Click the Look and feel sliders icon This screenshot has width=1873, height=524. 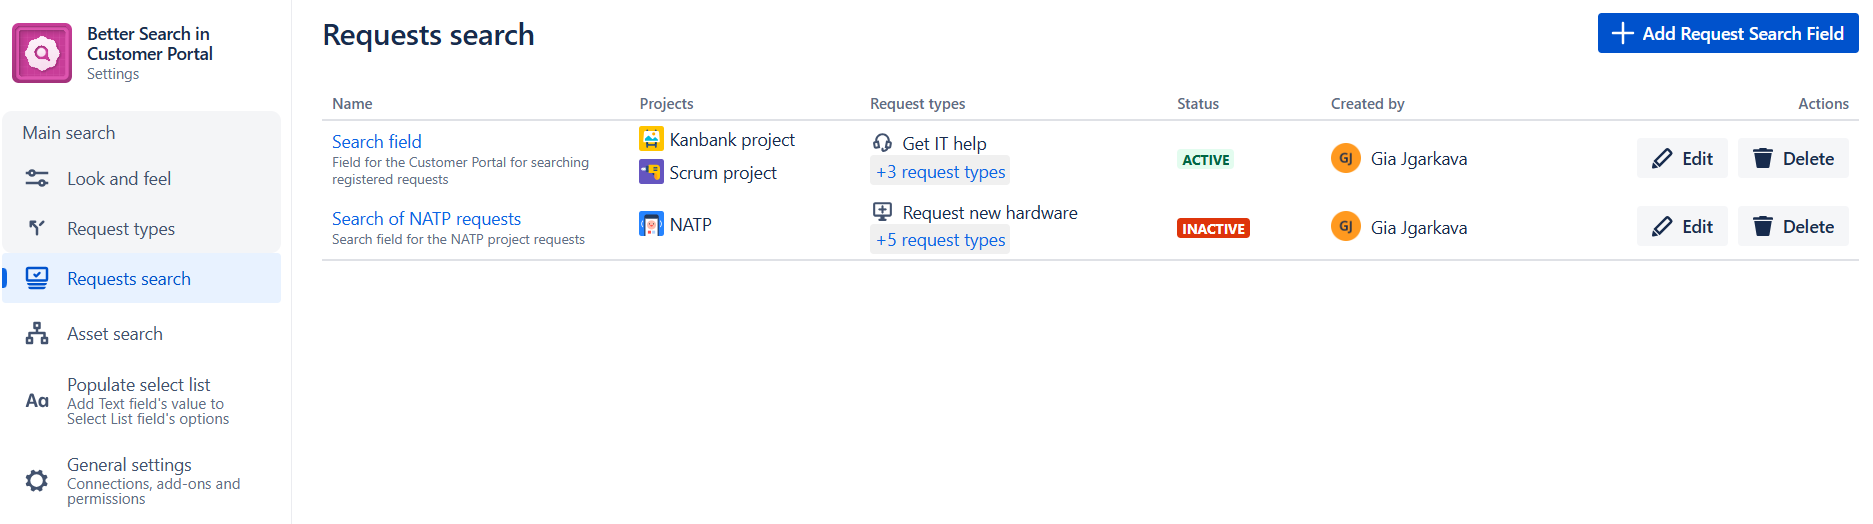[37, 179]
